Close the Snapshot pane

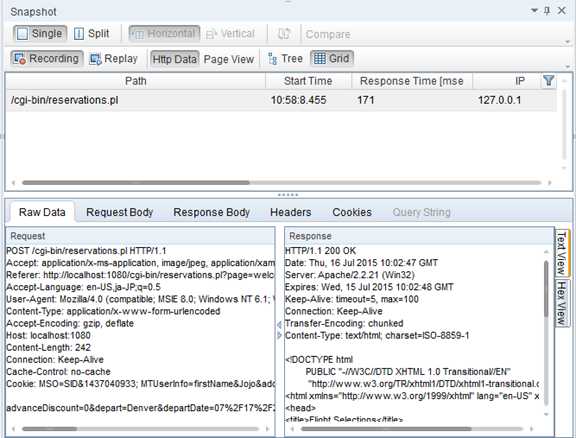click(x=562, y=11)
